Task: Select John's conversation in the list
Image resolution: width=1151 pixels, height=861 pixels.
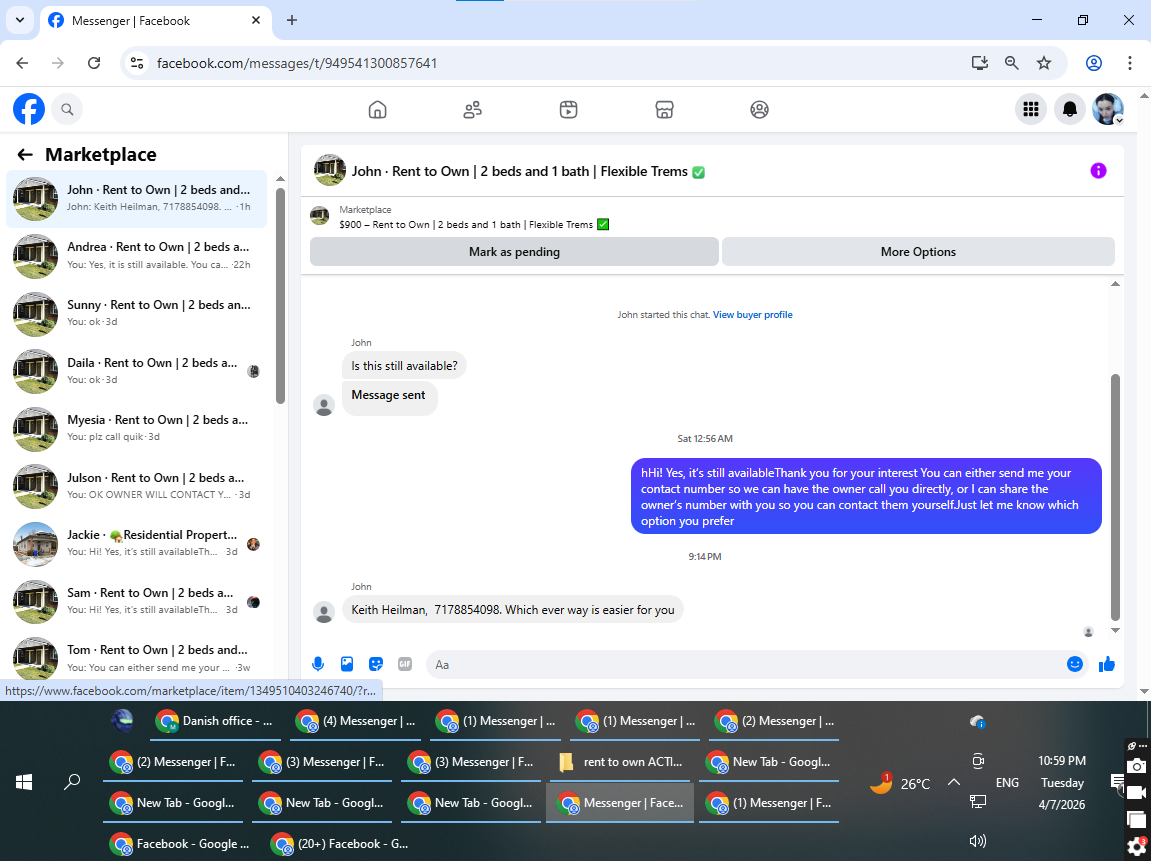Action: pyautogui.click(x=137, y=198)
